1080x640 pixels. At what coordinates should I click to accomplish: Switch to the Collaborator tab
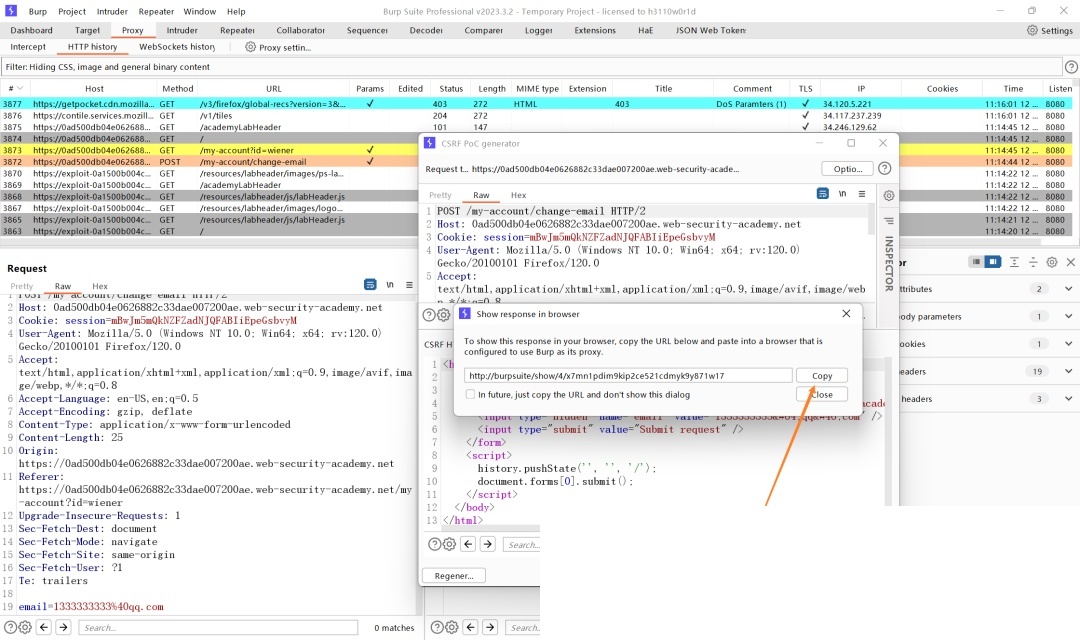click(300, 30)
